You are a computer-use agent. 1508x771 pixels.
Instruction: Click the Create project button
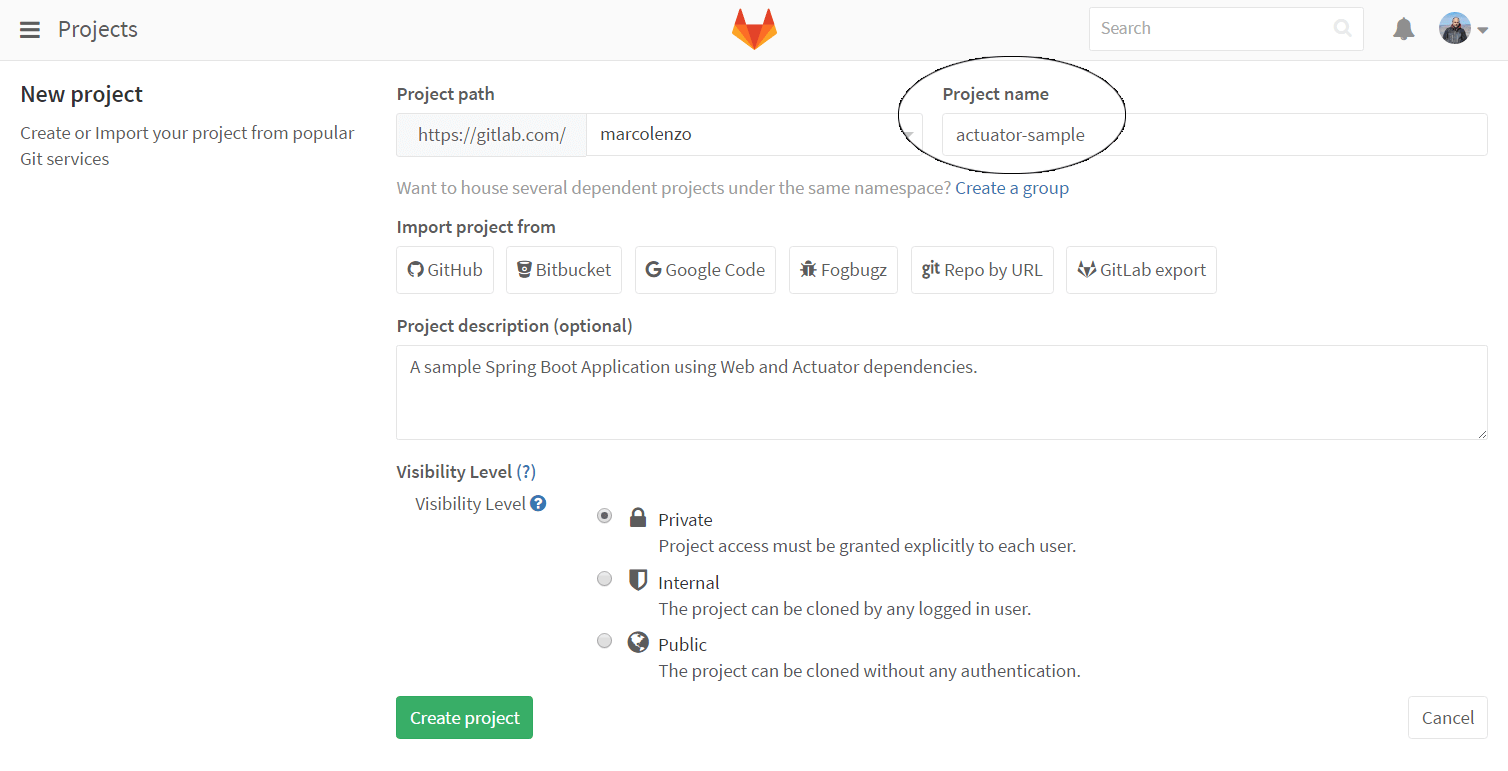[464, 718]
